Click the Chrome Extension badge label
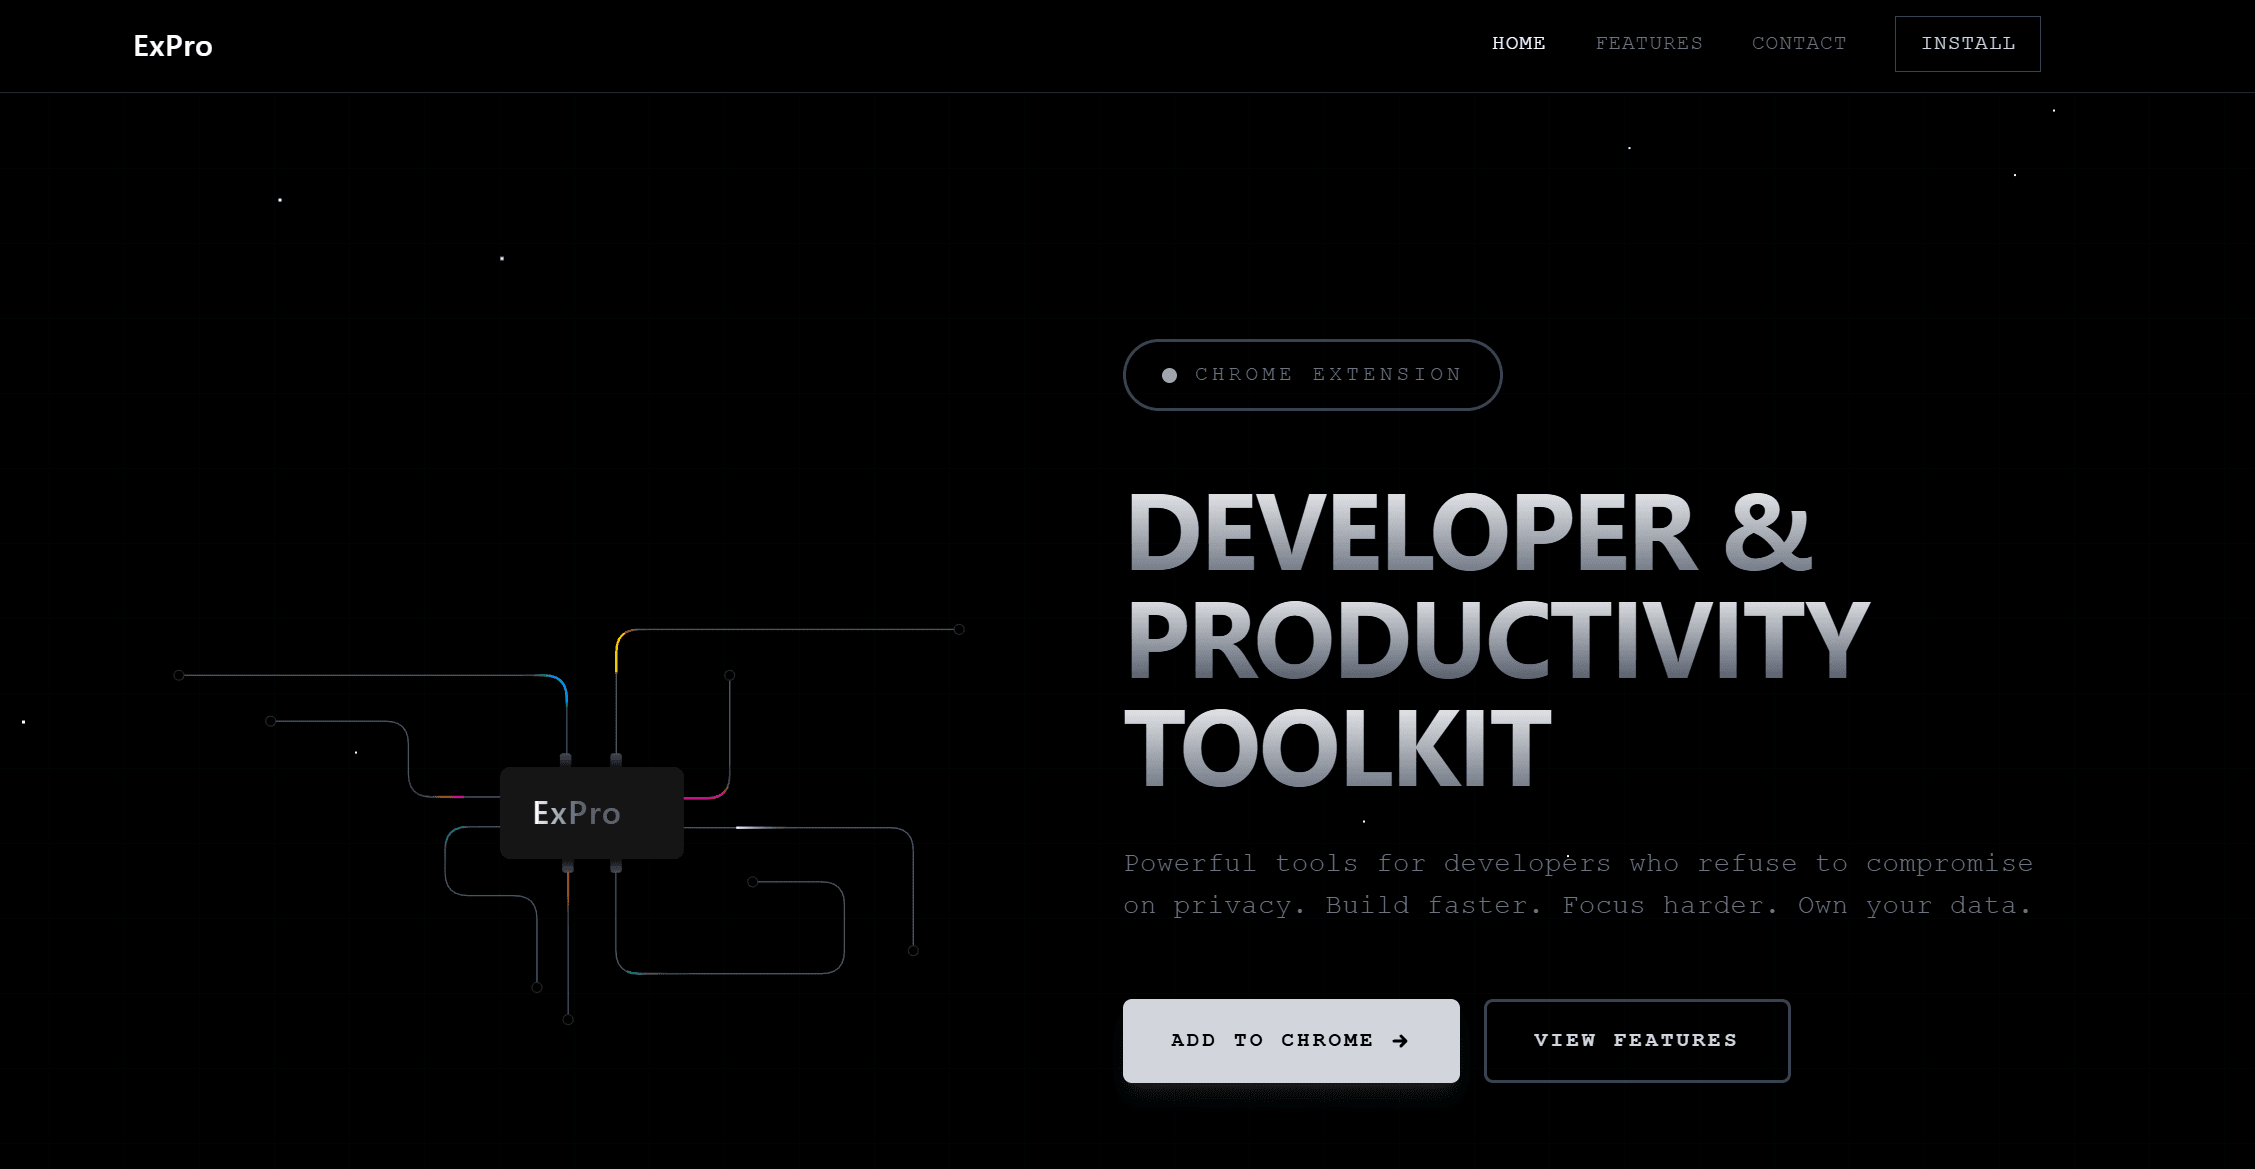2255x1169 pixels. click(x=1328, y=375)
